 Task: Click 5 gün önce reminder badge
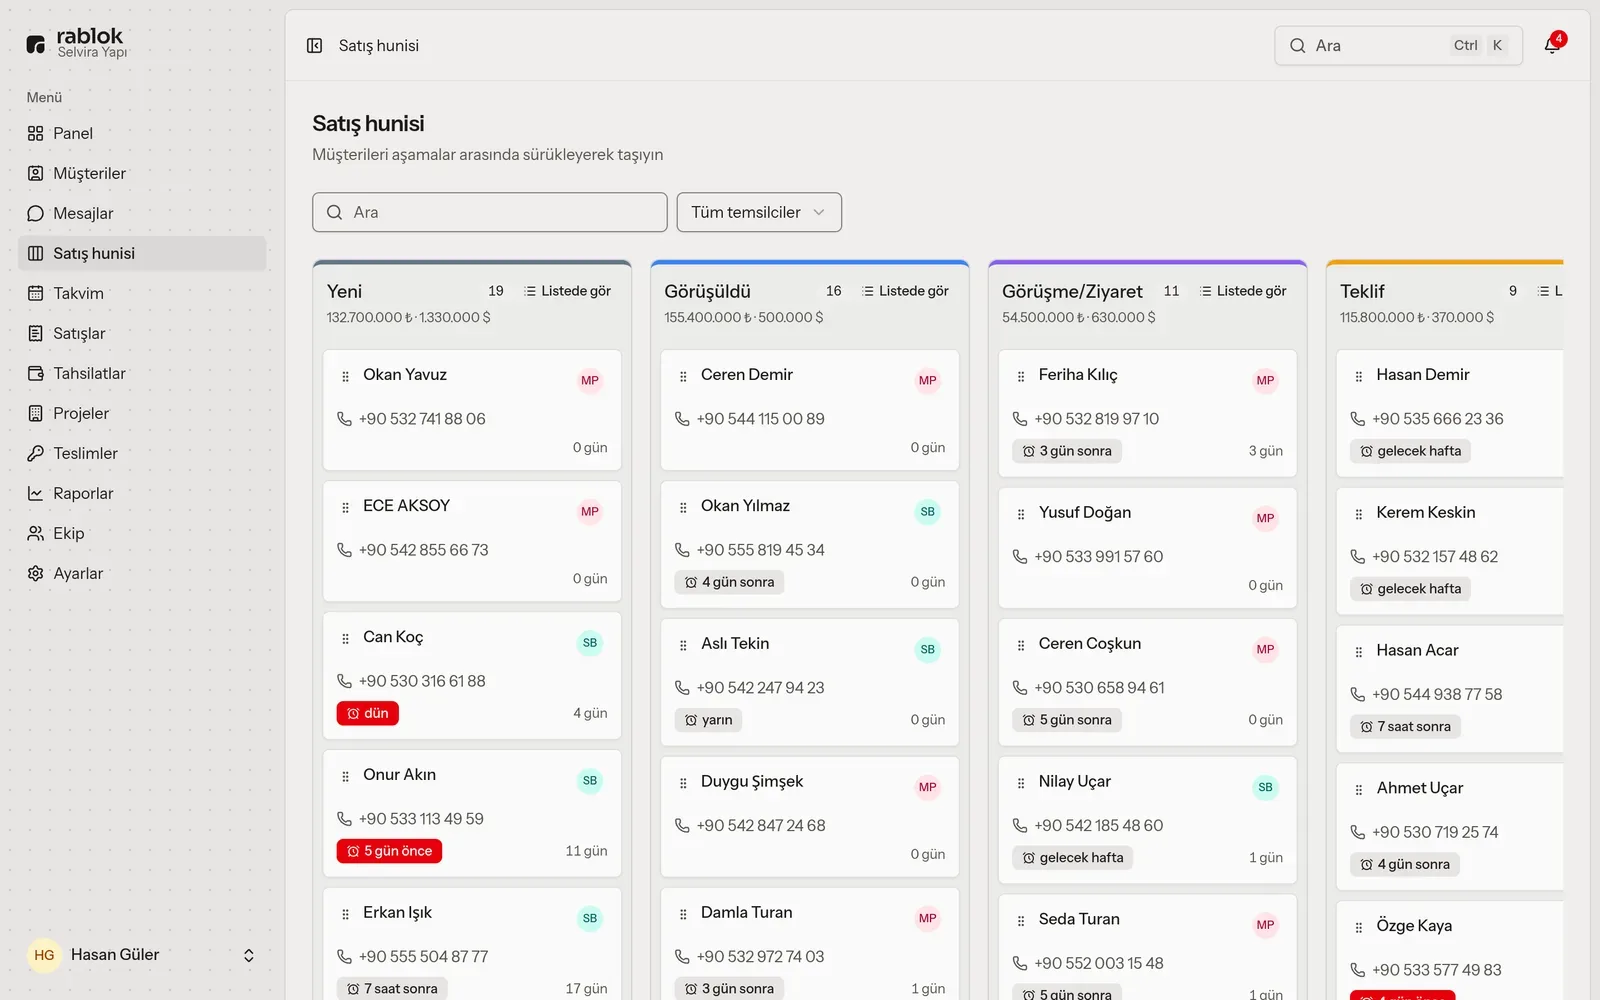pos(389,851)
